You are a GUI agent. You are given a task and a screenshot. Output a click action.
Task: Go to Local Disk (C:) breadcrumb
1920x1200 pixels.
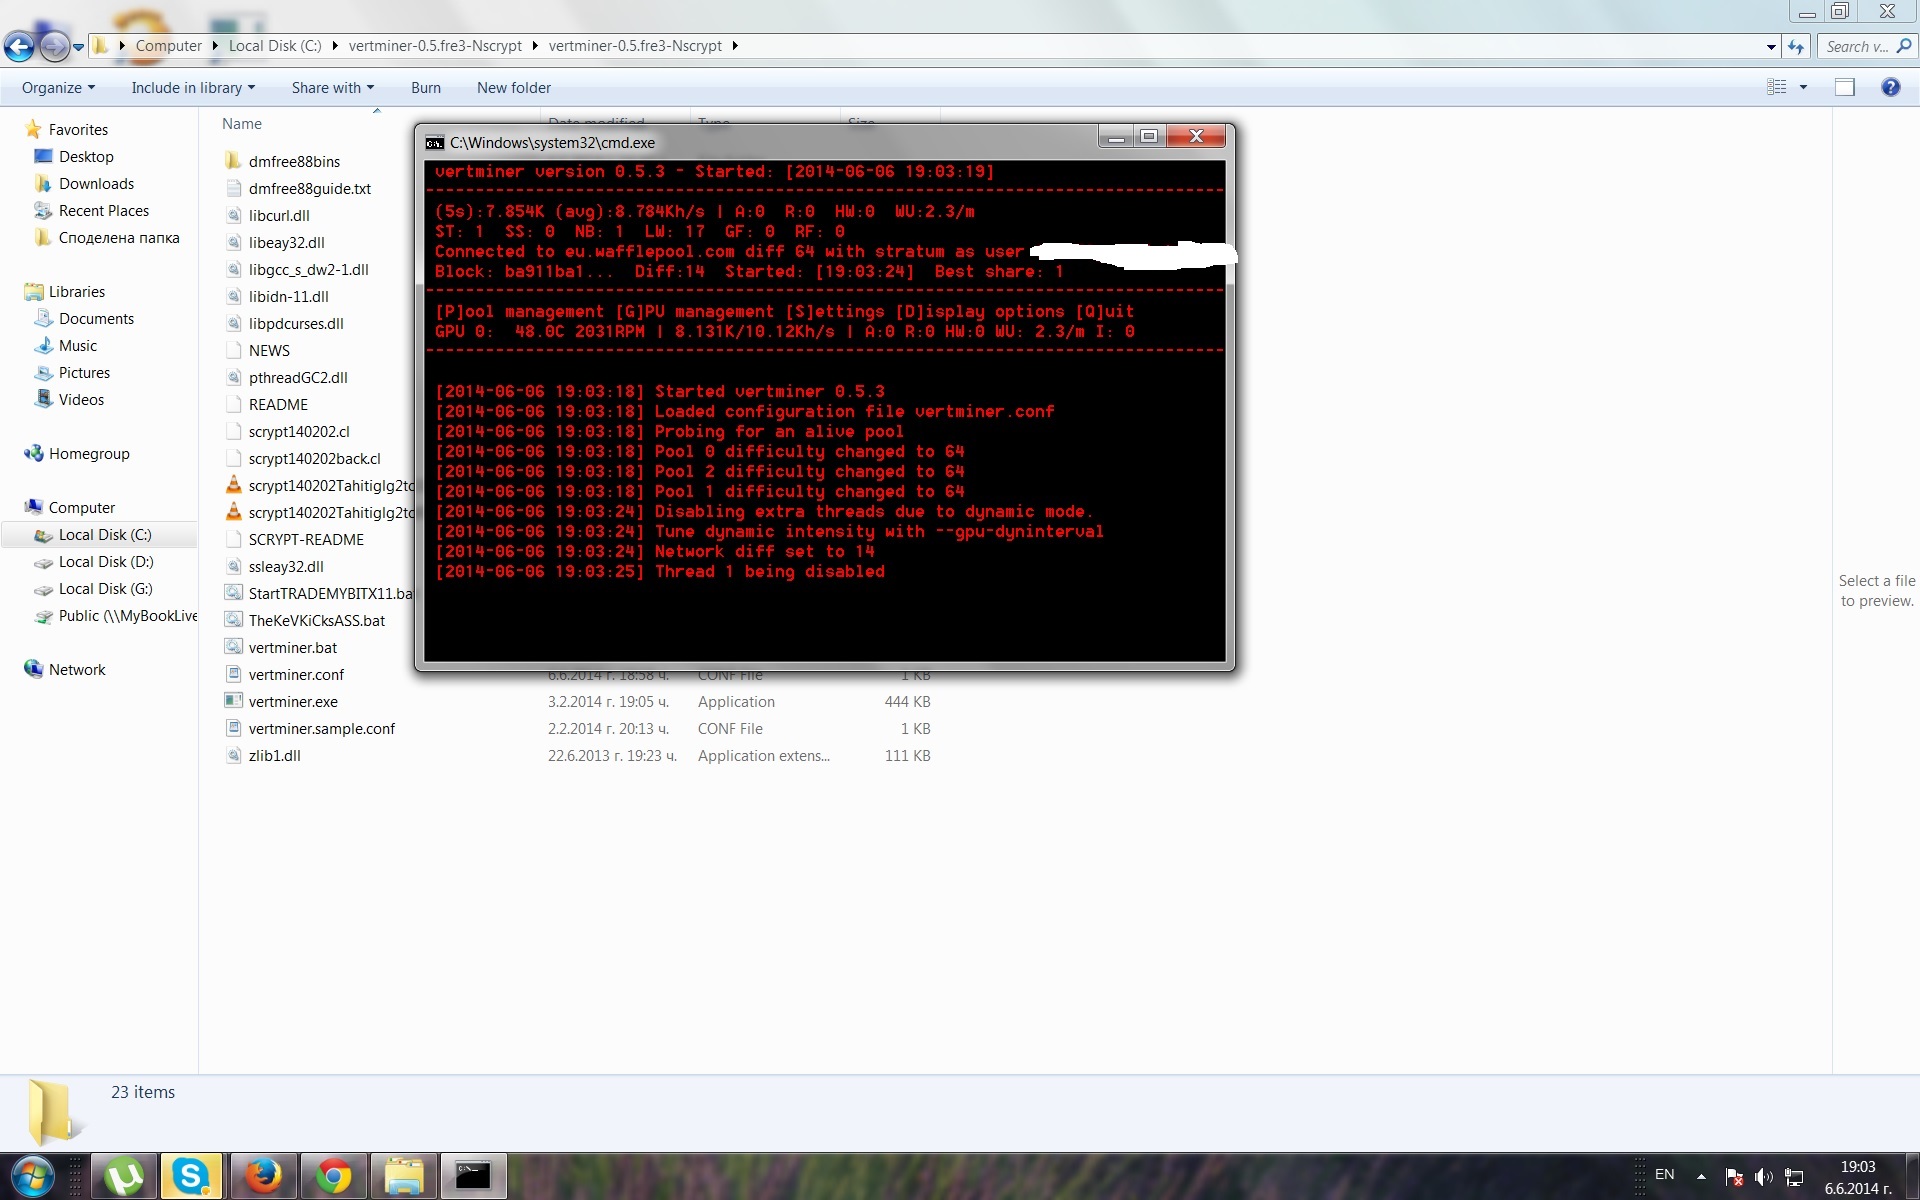click(275, 46)
